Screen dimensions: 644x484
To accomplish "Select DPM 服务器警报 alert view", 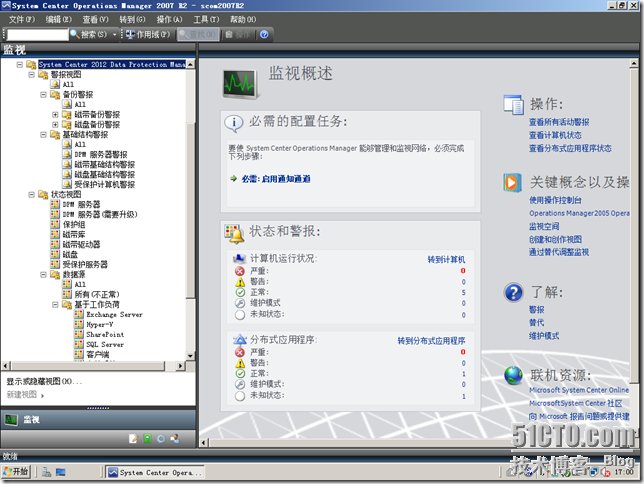I will tap(101, 154).
